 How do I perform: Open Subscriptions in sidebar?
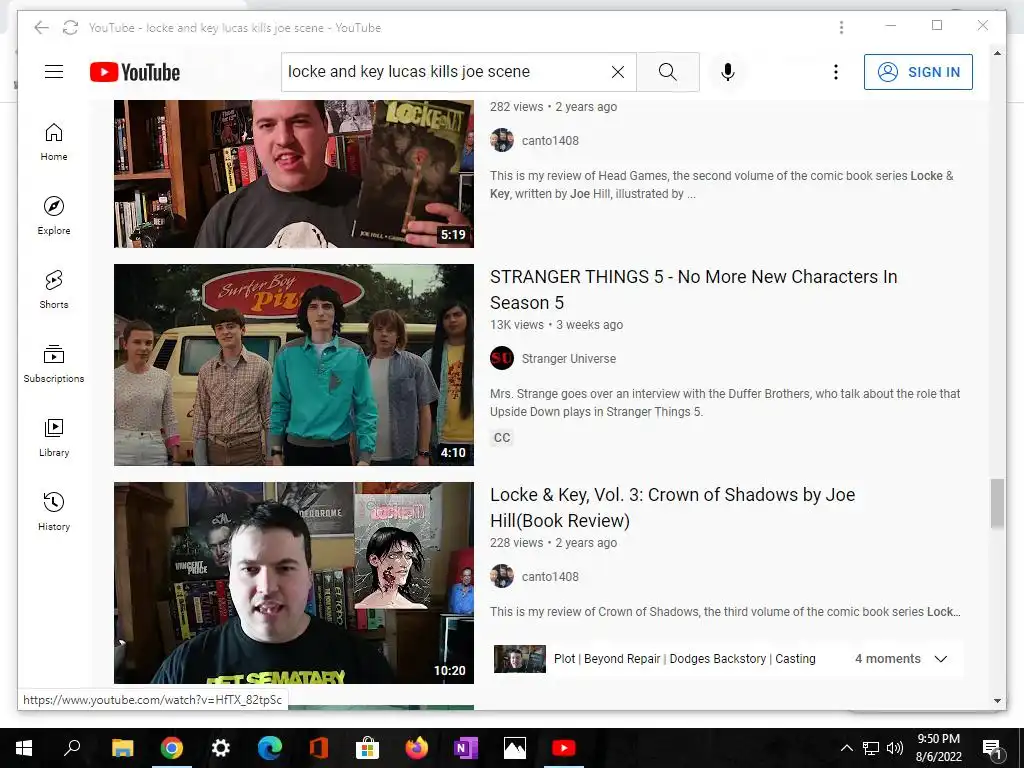point(54,364)
